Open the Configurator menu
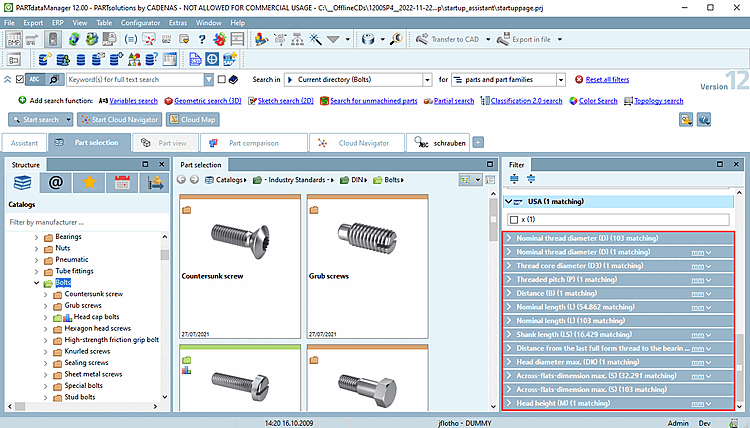Viewport: 750px width, 428px height. (141, 20)
